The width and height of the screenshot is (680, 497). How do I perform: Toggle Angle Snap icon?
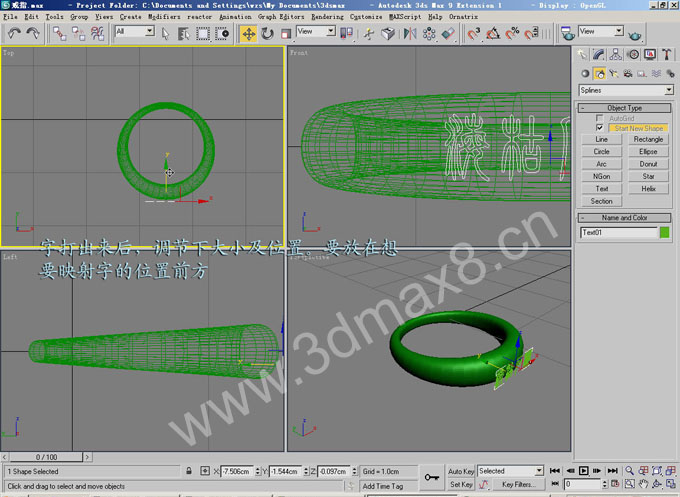tap(493, 33)
